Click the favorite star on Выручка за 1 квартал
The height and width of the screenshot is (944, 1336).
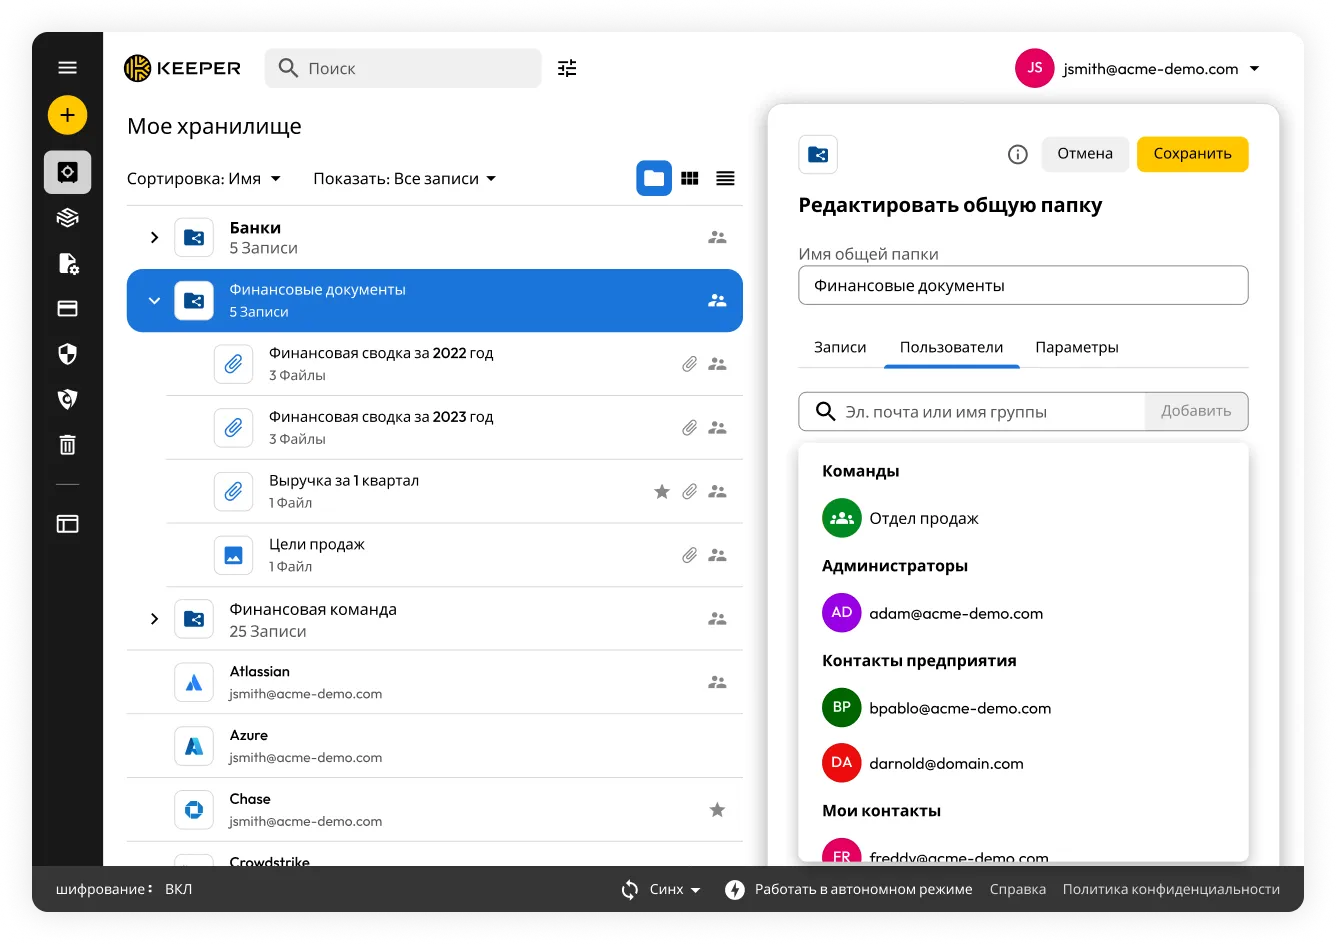coord(662,491)
